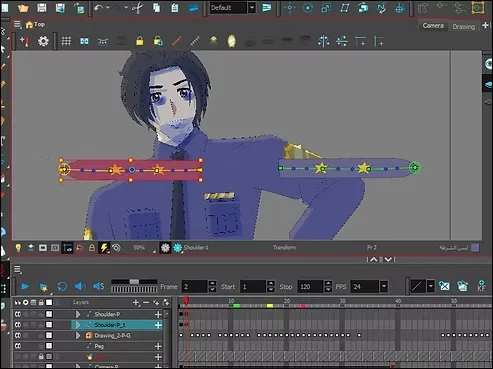Viewport: 493px width, 369px height.
Task: Add a new view tab with plus
Action: [x=485, y=25]
